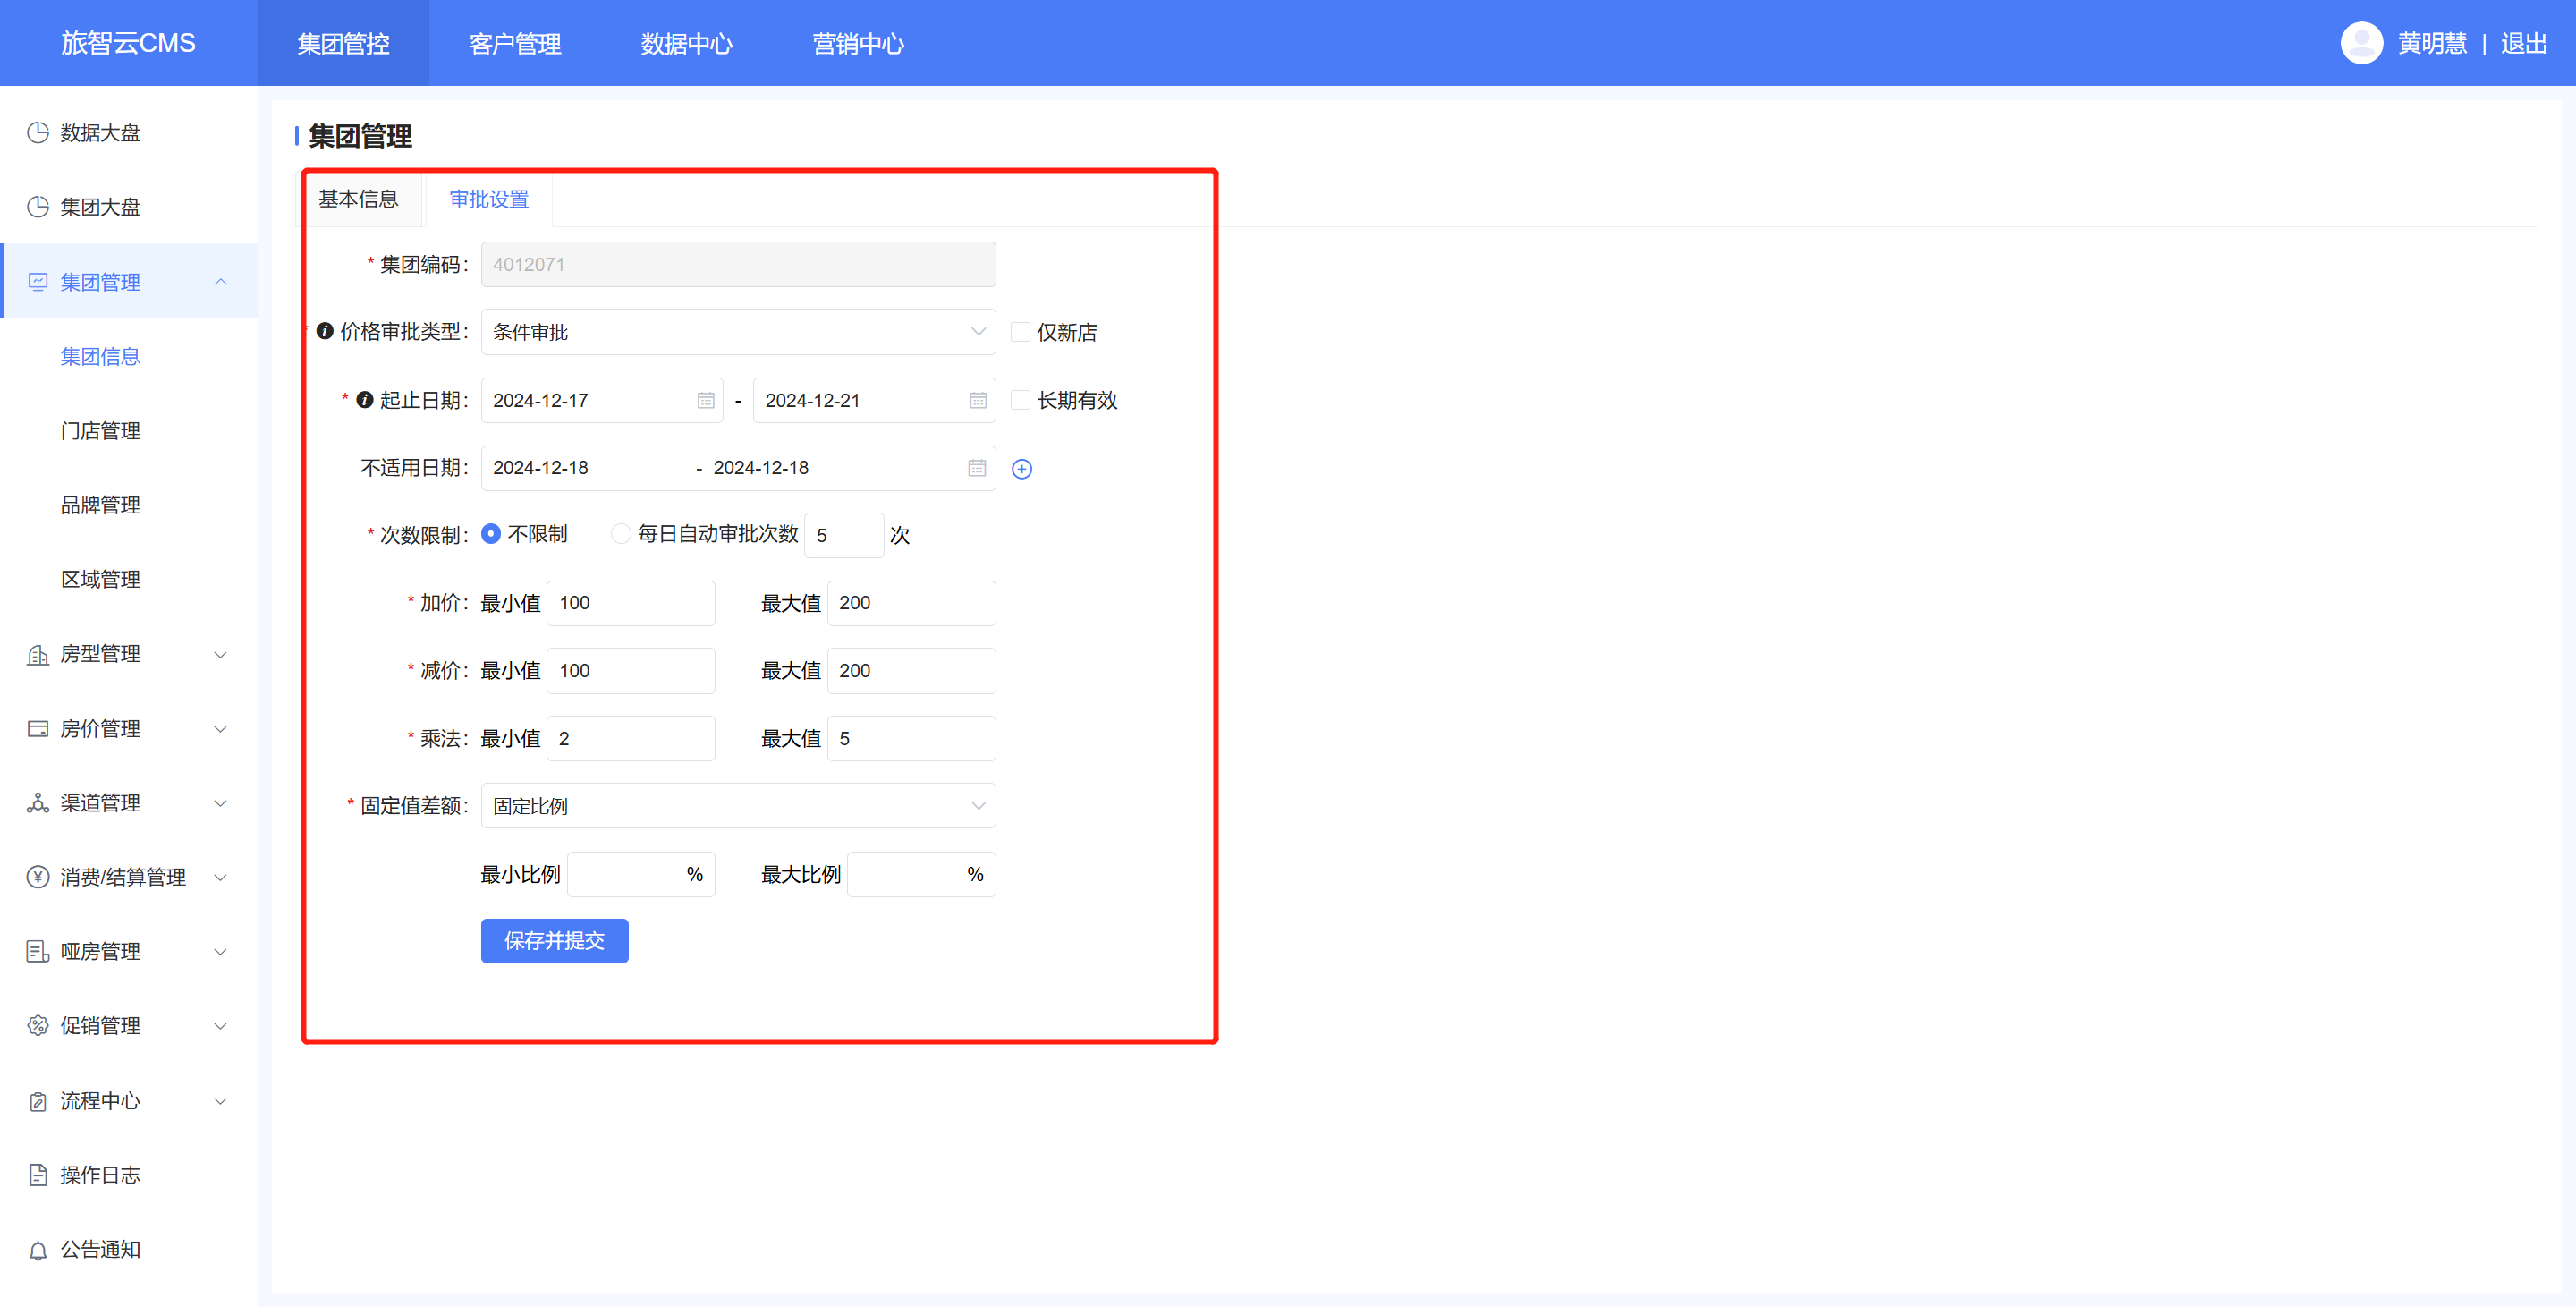Switch to the 审批设置 tab
This screenshot has width=2576, height=1307.
pos(489,199)
